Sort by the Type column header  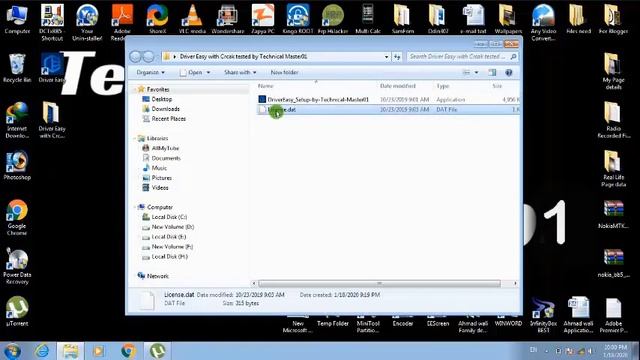pos(443,86)
